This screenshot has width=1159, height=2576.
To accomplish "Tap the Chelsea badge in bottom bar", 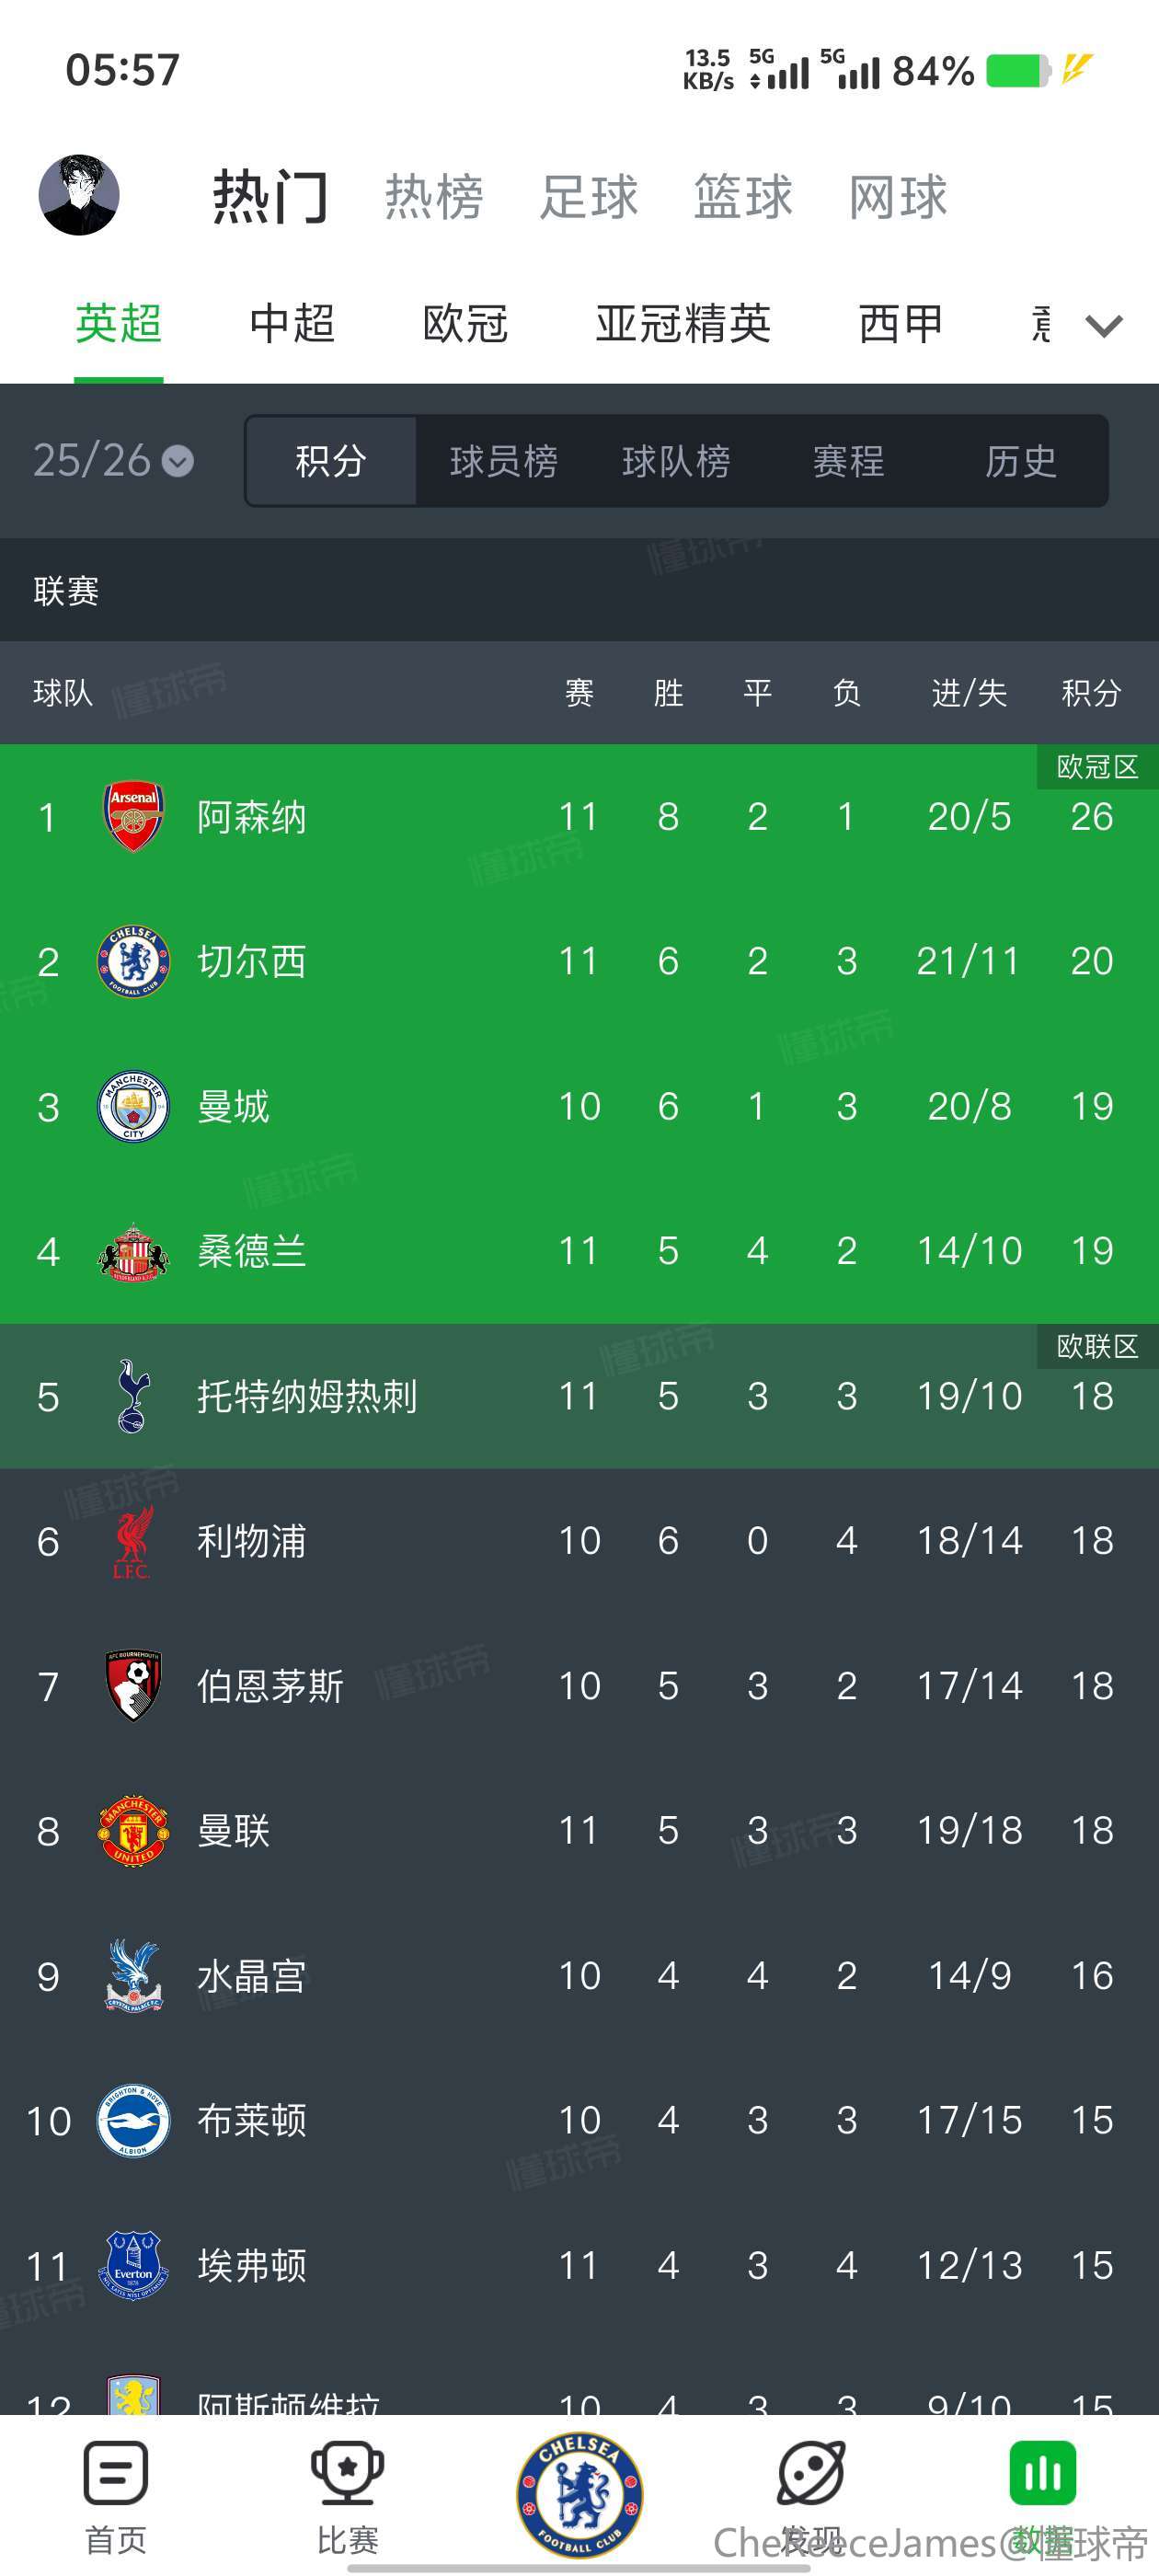I will [x=579, y=2493].
